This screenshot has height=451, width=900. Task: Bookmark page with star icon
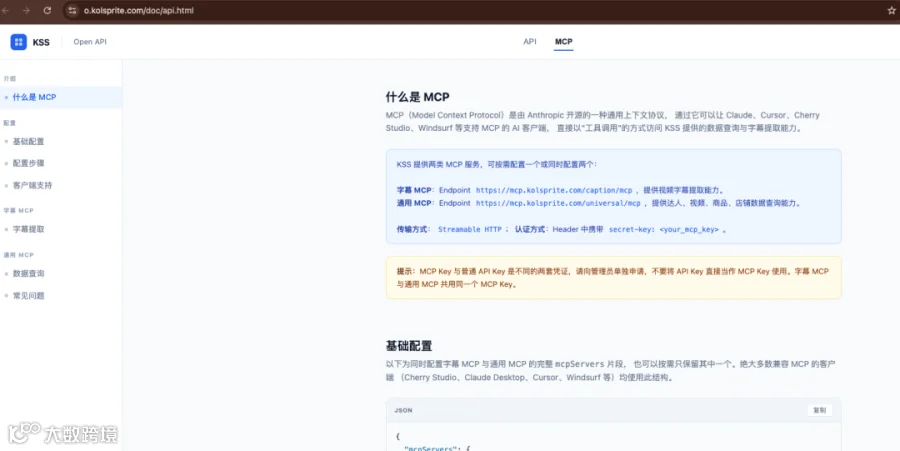point(891,10)
